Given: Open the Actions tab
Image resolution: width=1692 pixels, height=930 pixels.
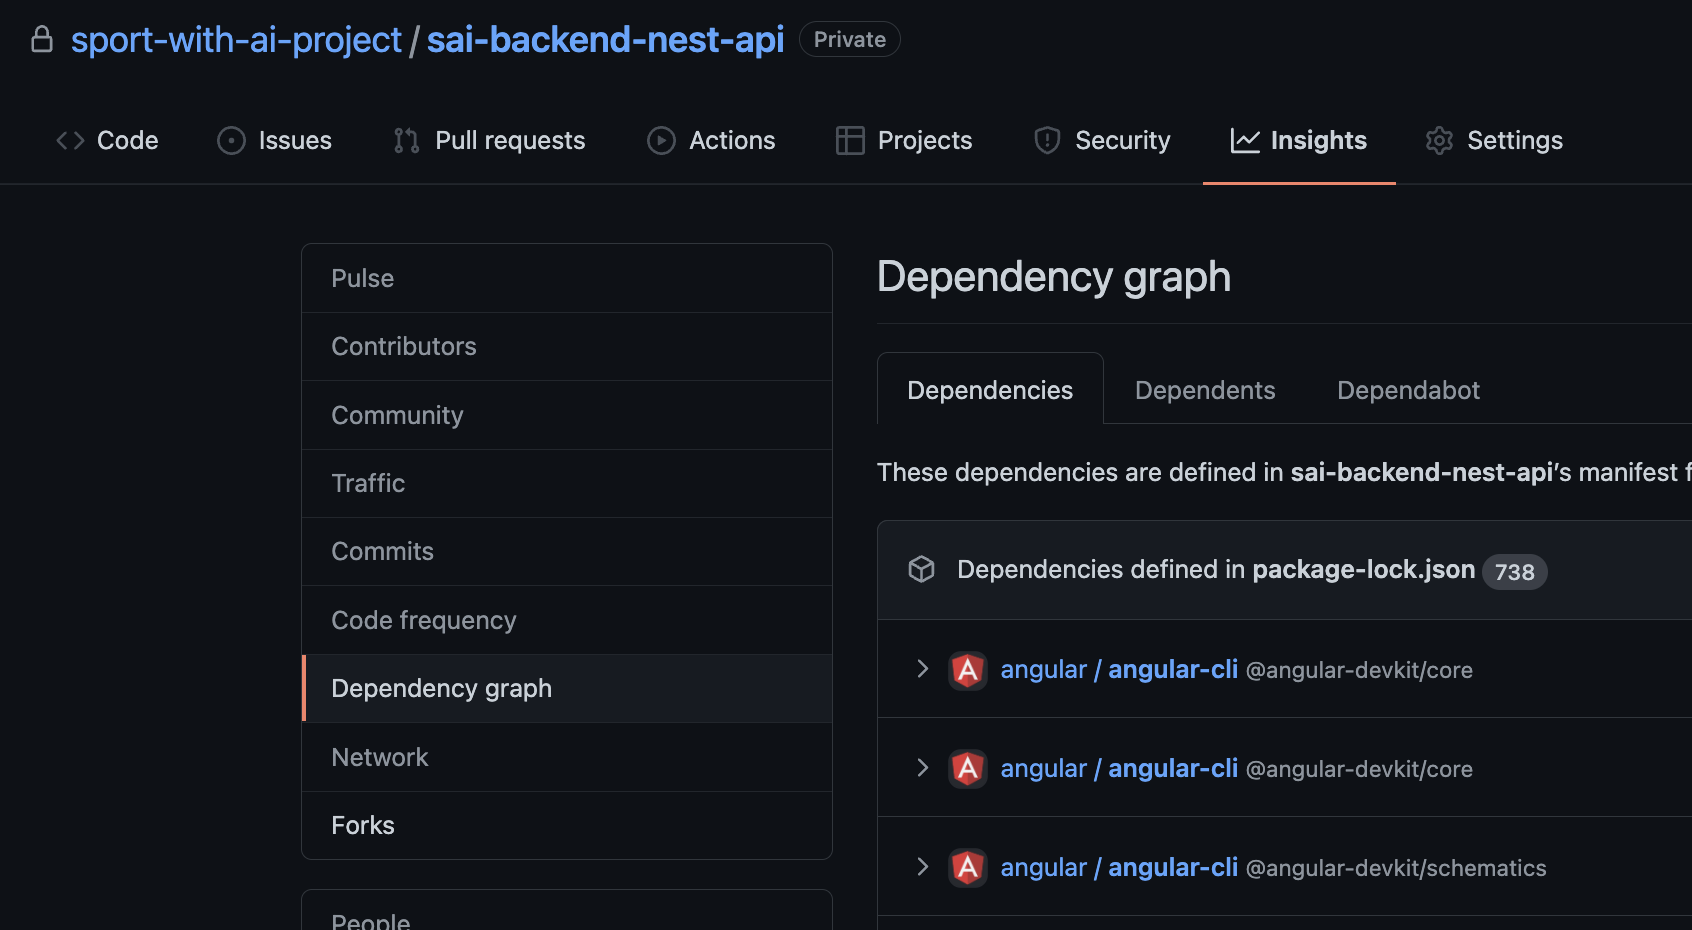Looking at the screenshot, I should 711,140.
